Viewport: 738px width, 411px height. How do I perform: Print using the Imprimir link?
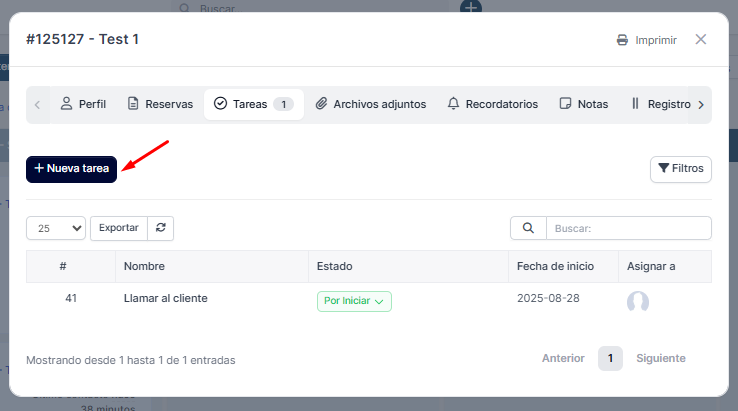647,40
